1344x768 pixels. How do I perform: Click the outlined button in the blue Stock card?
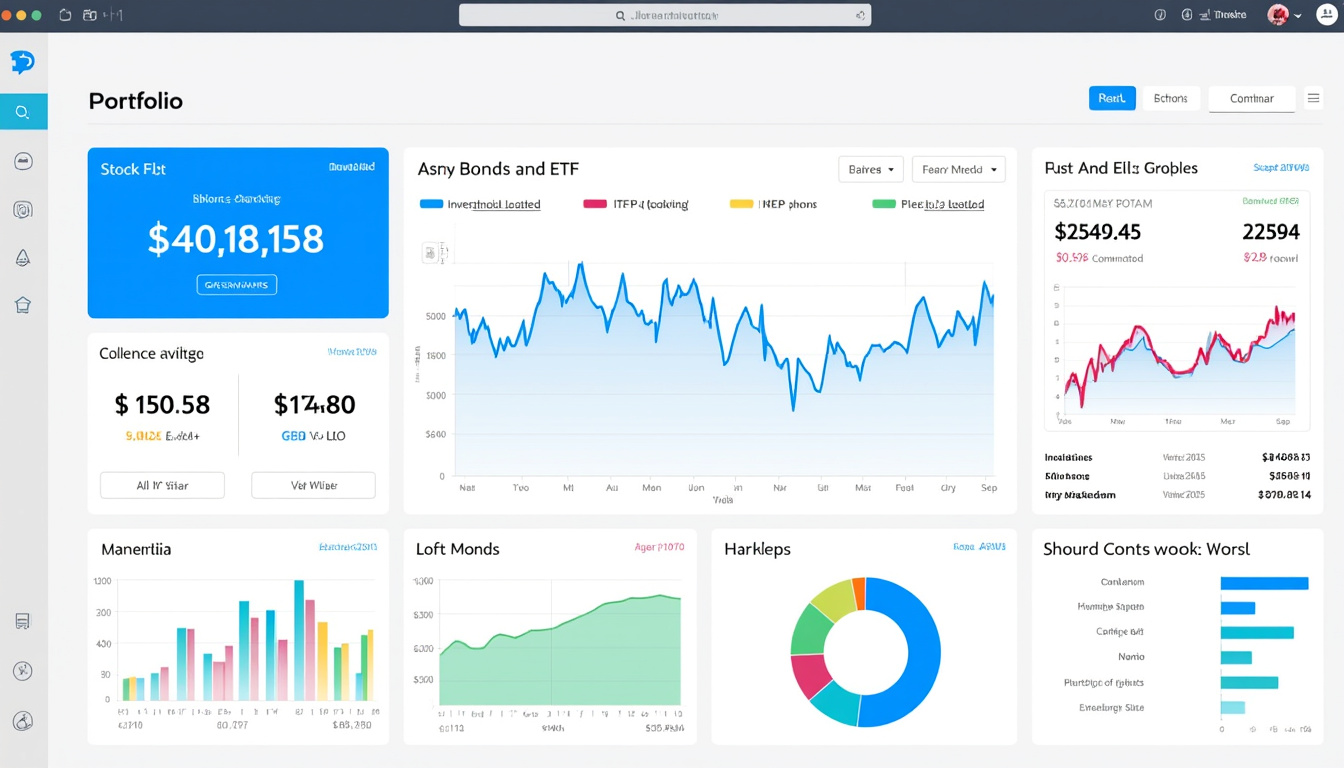(x=237, y=285)
